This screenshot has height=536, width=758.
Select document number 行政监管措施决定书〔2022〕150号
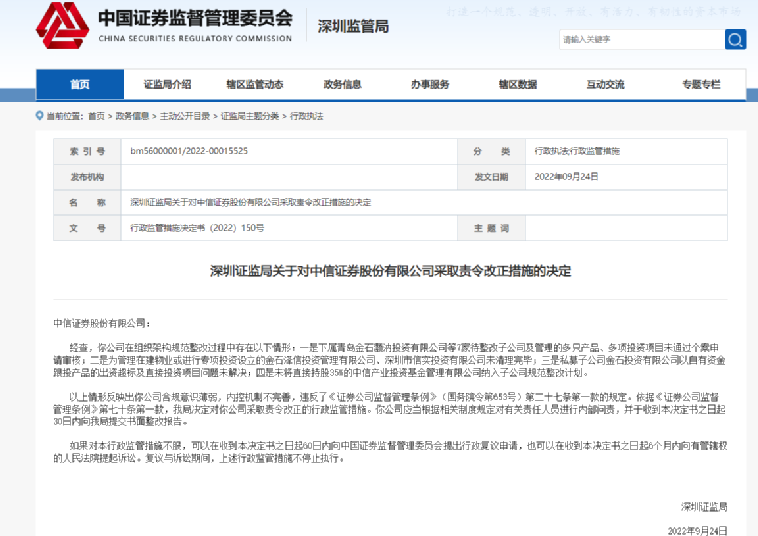coord(197,228)
